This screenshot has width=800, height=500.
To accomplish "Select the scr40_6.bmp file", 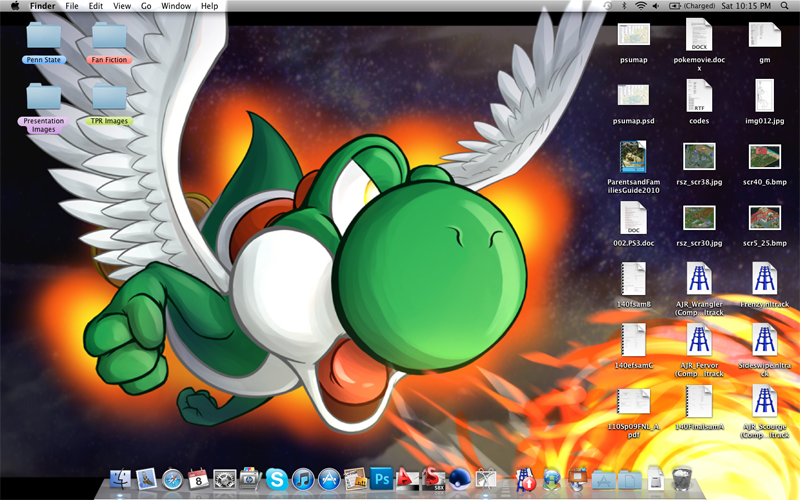I will 764,164.
